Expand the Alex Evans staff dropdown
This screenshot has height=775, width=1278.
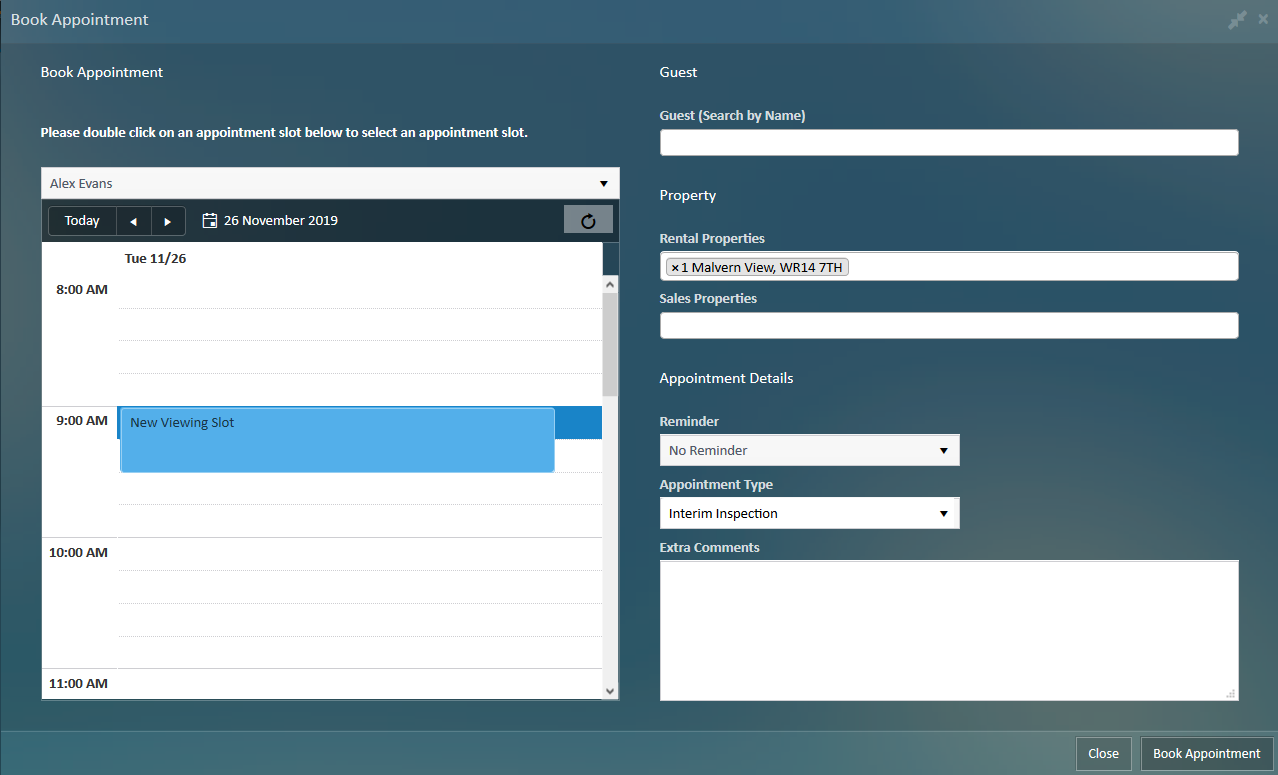coord(603,183)
